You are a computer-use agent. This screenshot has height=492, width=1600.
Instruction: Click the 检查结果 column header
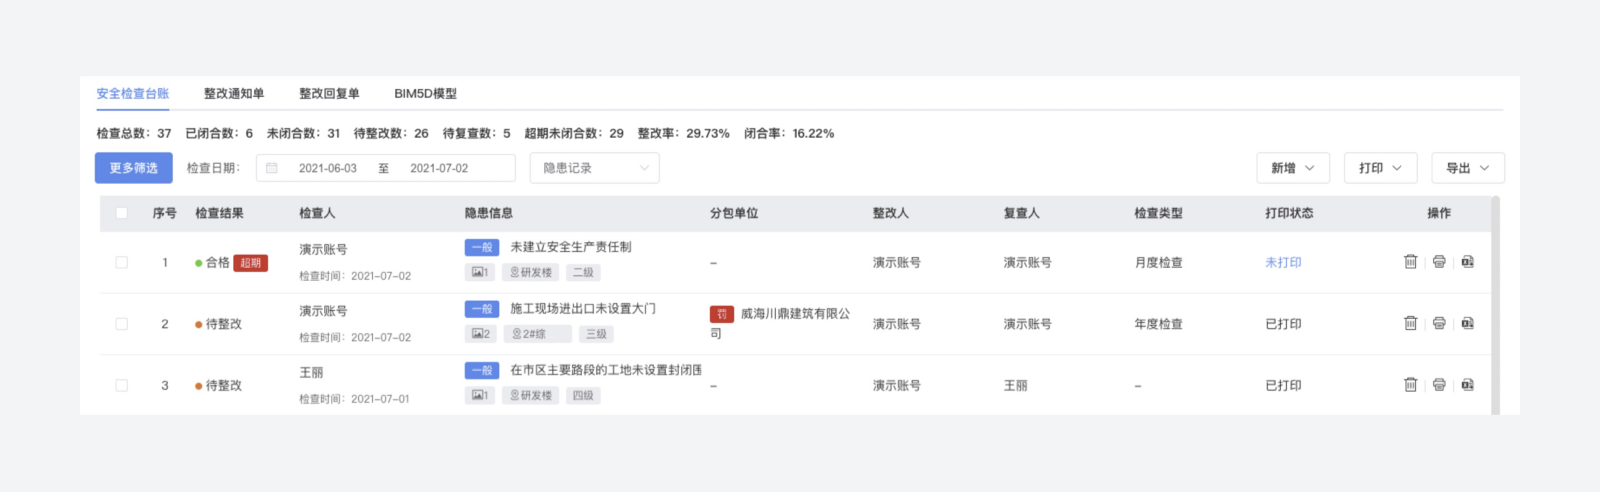(219, 213)
